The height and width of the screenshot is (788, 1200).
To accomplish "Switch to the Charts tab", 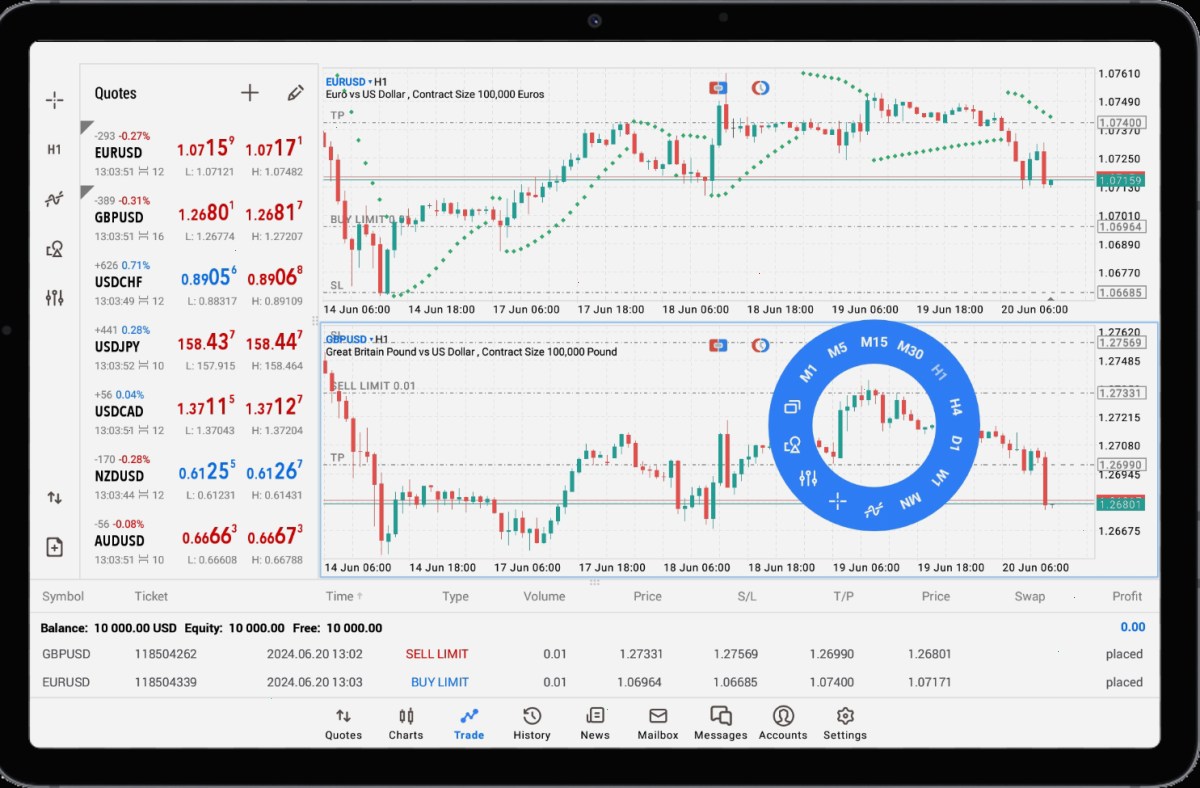I will click(406, 723).
